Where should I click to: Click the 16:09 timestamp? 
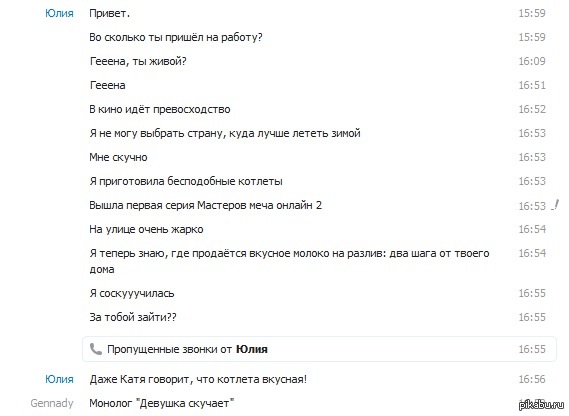[532, 61]
